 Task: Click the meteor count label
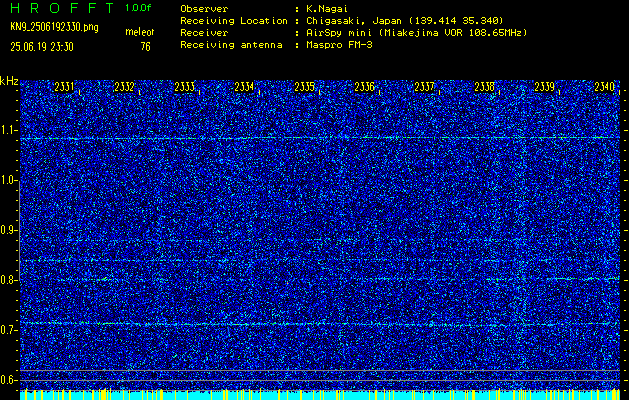point(140,32)
